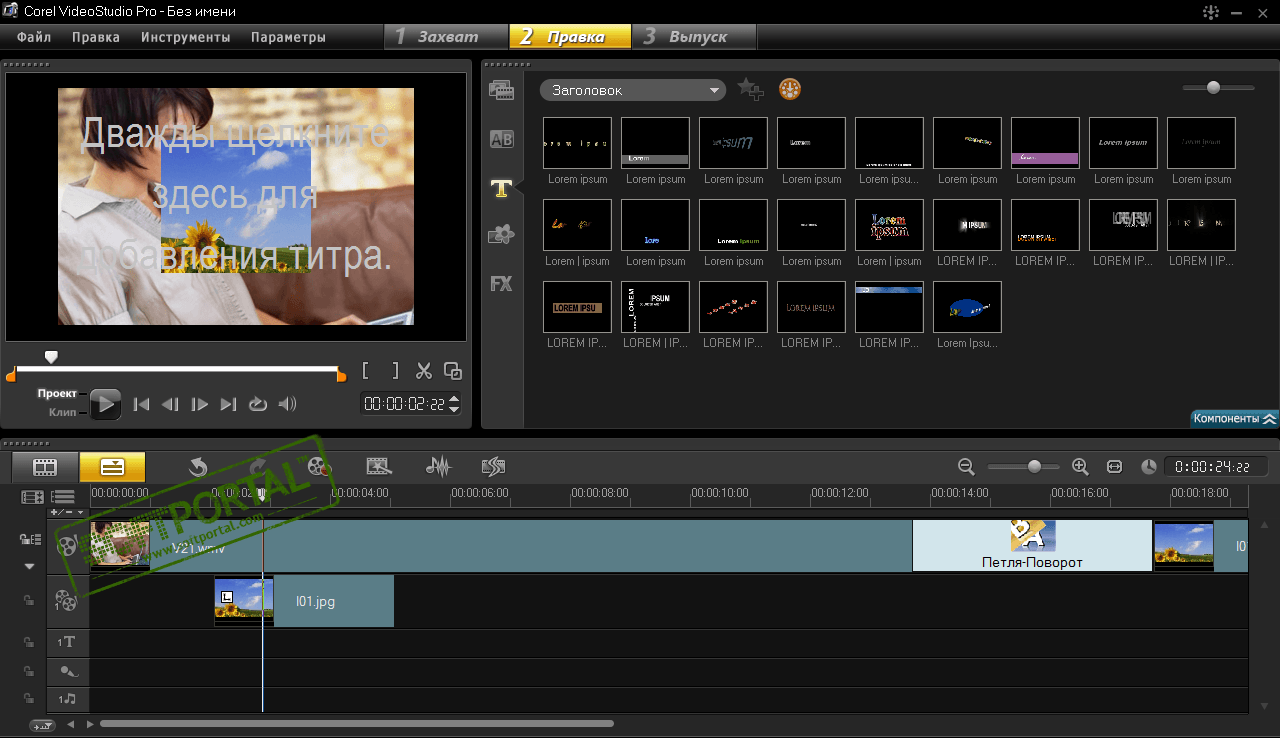Increase the preview timecode with up arrow
Viewport: 1280px width, 738px height.
pyautogui.click(x=455, y=399)
